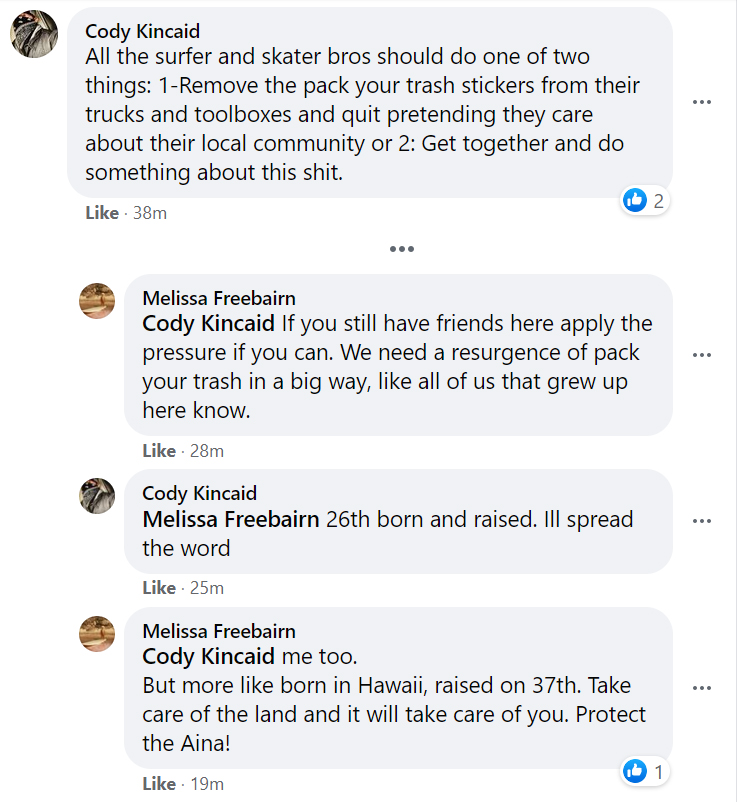737x802 pixels.
Task: View like reaction on 'Protect the Aina' reply
Action: (644, 771)
